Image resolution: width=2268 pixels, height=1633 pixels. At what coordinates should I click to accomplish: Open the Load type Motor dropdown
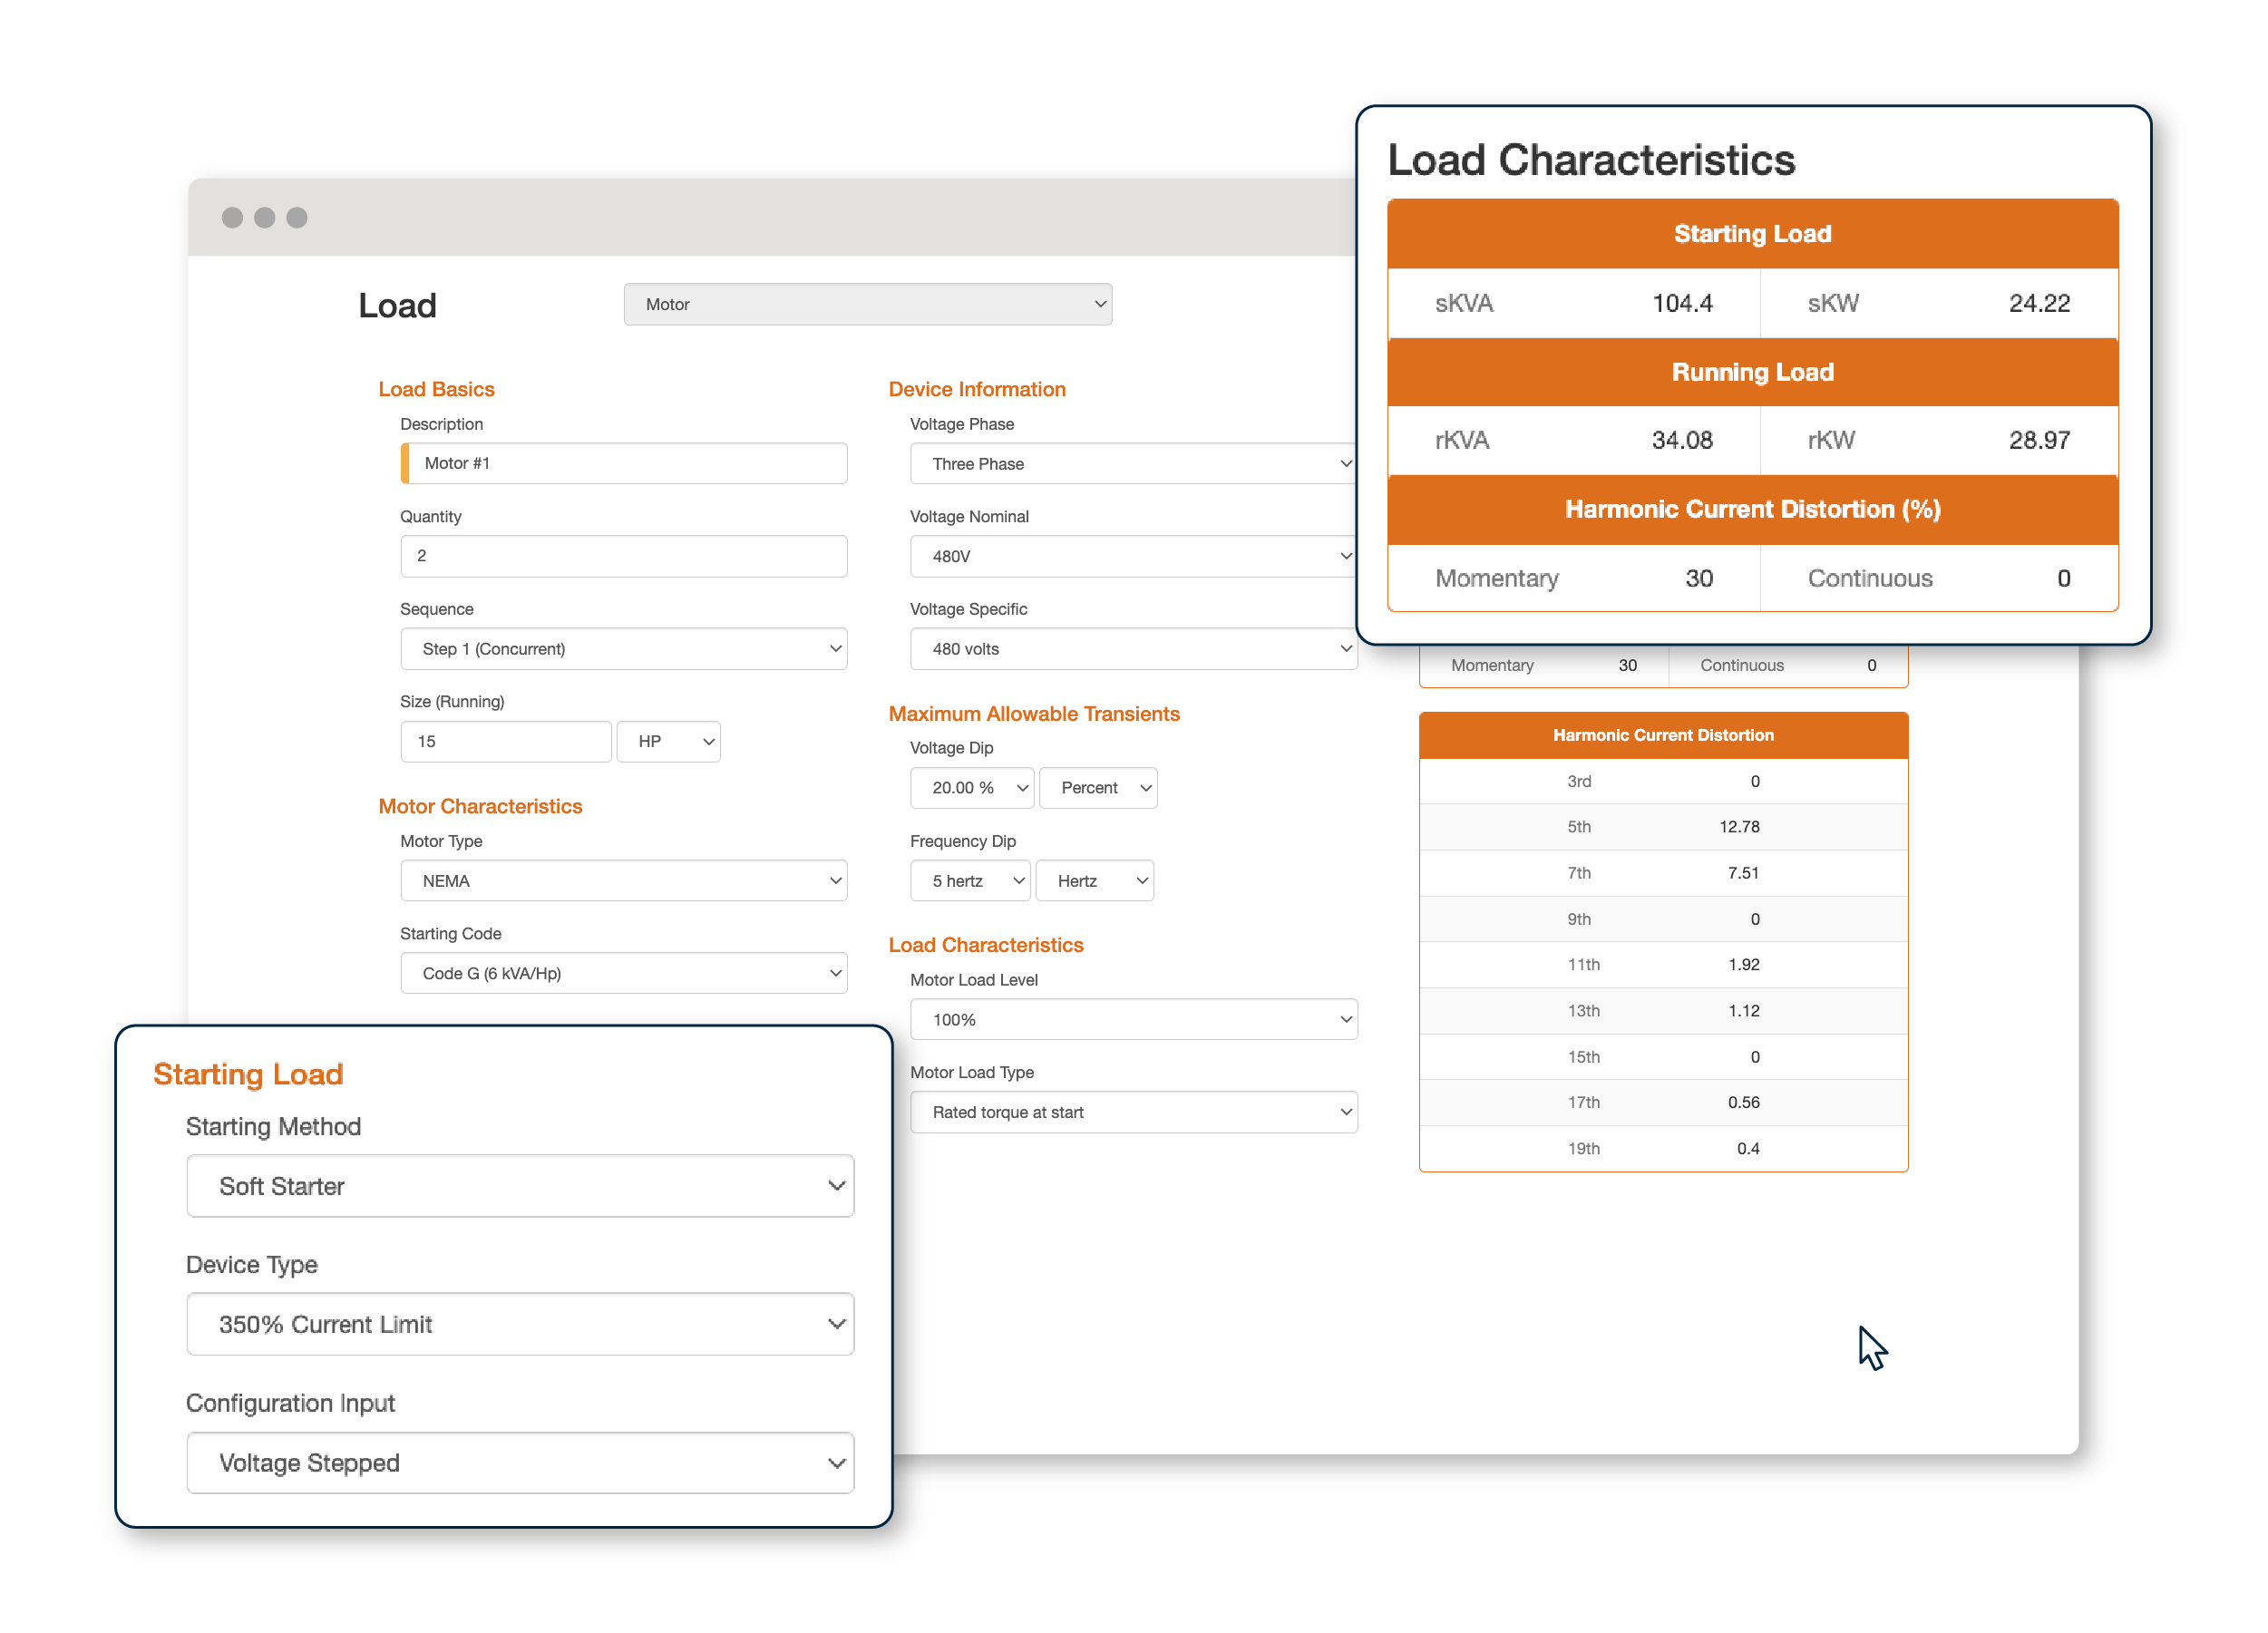point(866,304)
